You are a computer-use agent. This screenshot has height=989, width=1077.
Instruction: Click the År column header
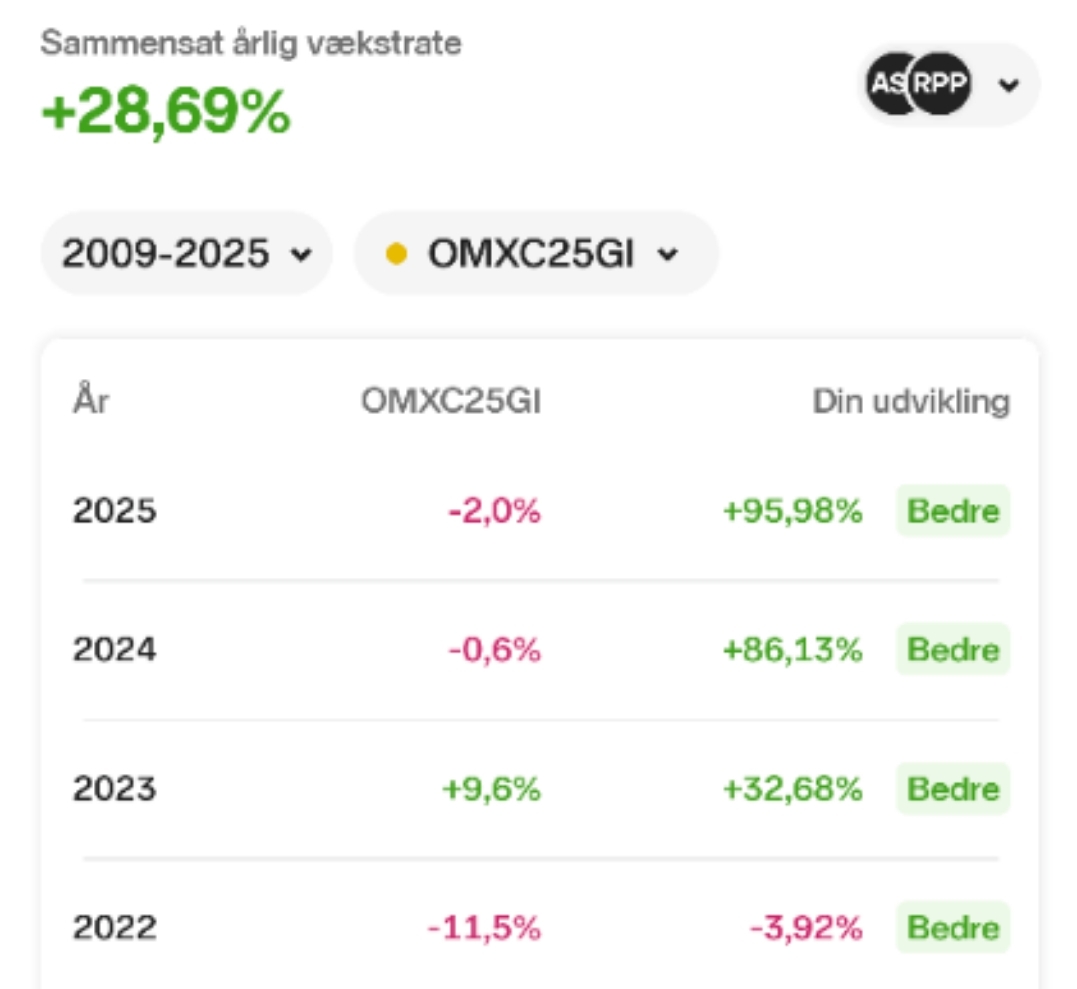pos(91,399)
